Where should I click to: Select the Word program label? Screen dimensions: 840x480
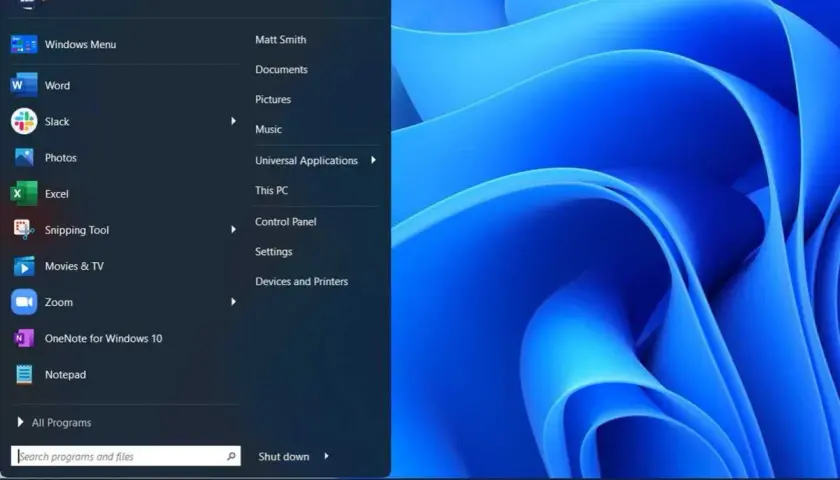coord(57,86)
